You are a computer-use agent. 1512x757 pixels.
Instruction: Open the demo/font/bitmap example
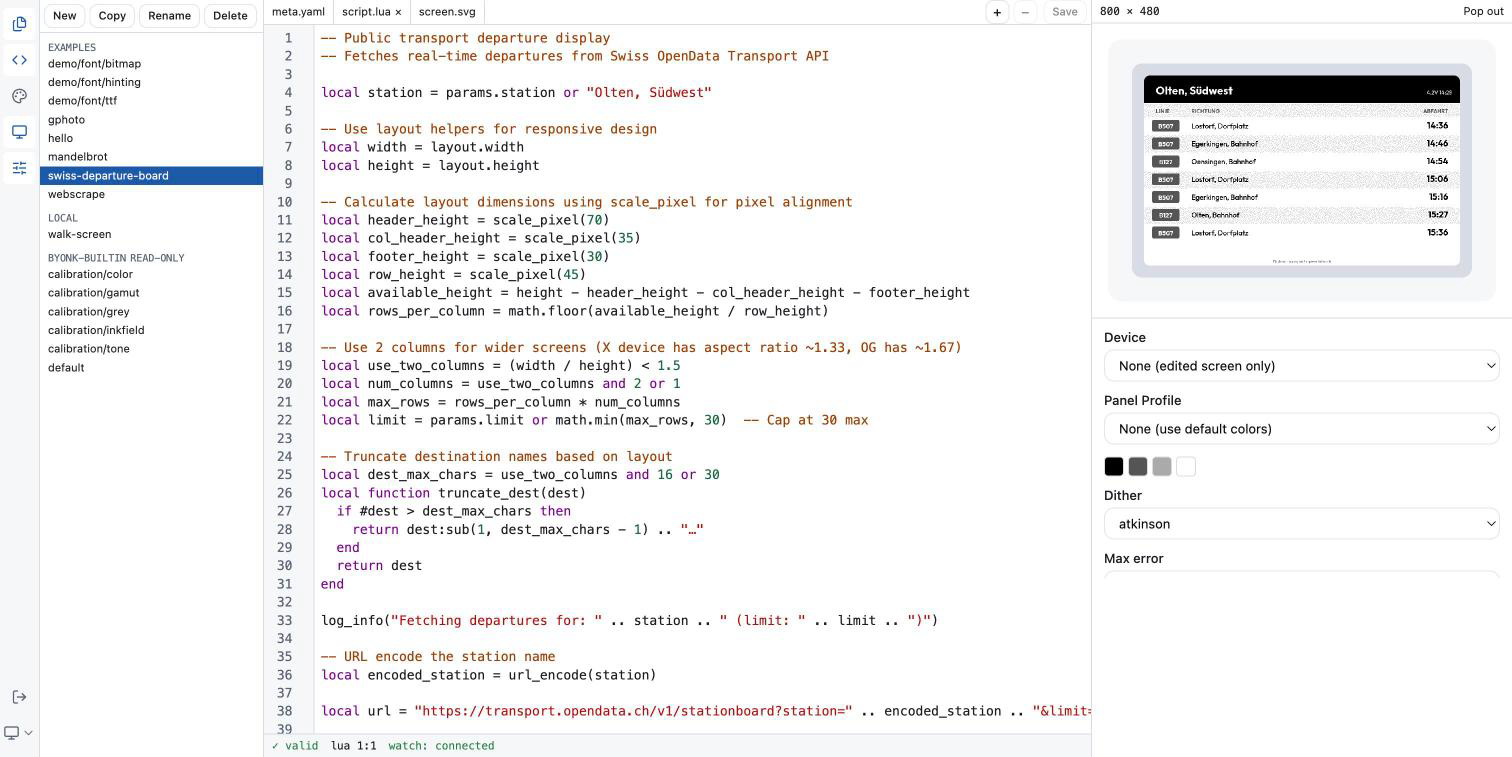(x=151, y=64)
